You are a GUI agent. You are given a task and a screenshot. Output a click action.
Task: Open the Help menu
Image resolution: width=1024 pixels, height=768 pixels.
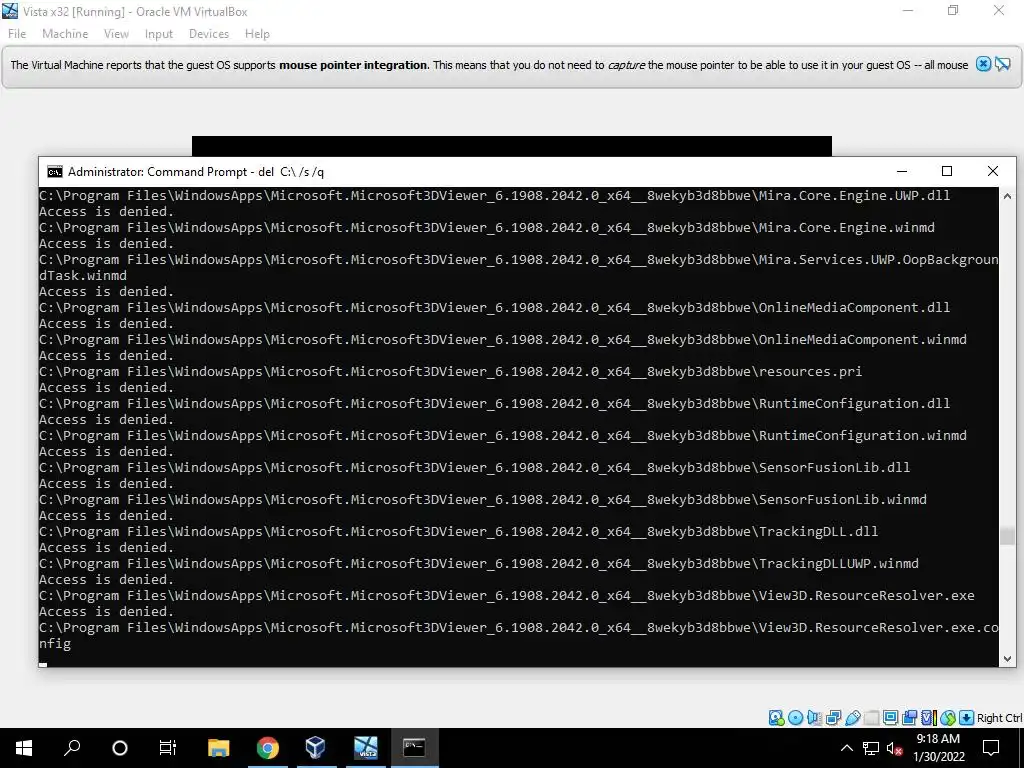(x=257, y=34)
